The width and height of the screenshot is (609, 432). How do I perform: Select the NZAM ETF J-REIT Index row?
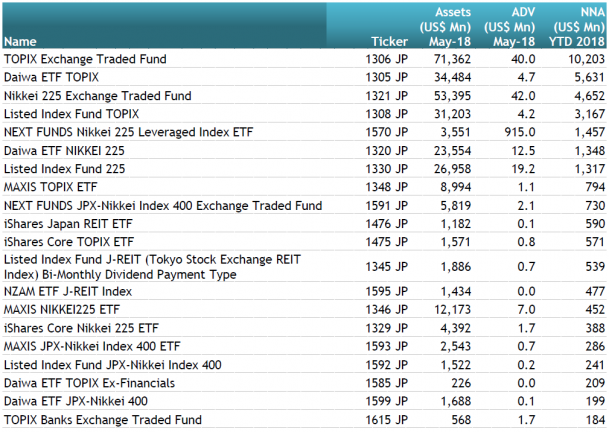[68, 291]
